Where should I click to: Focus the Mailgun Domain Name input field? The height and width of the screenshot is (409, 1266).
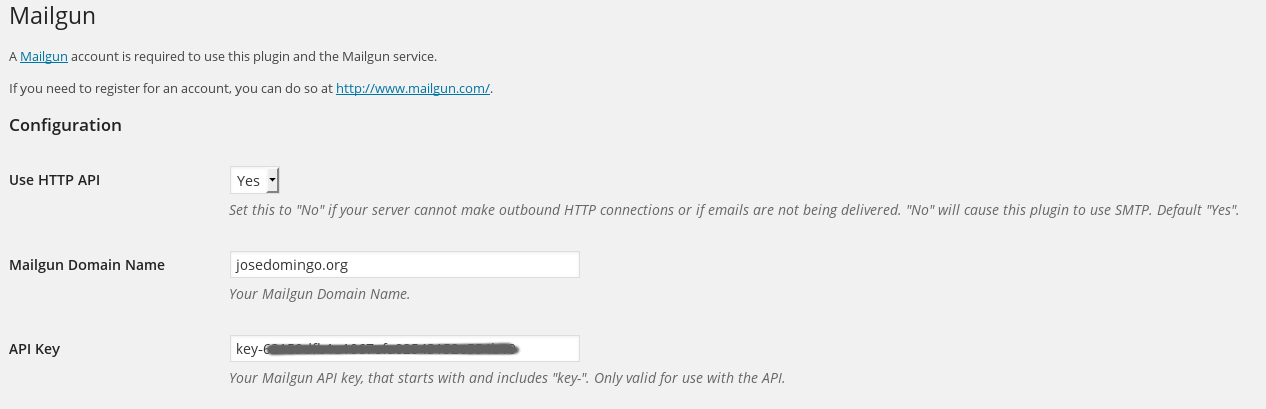(404, 265)
